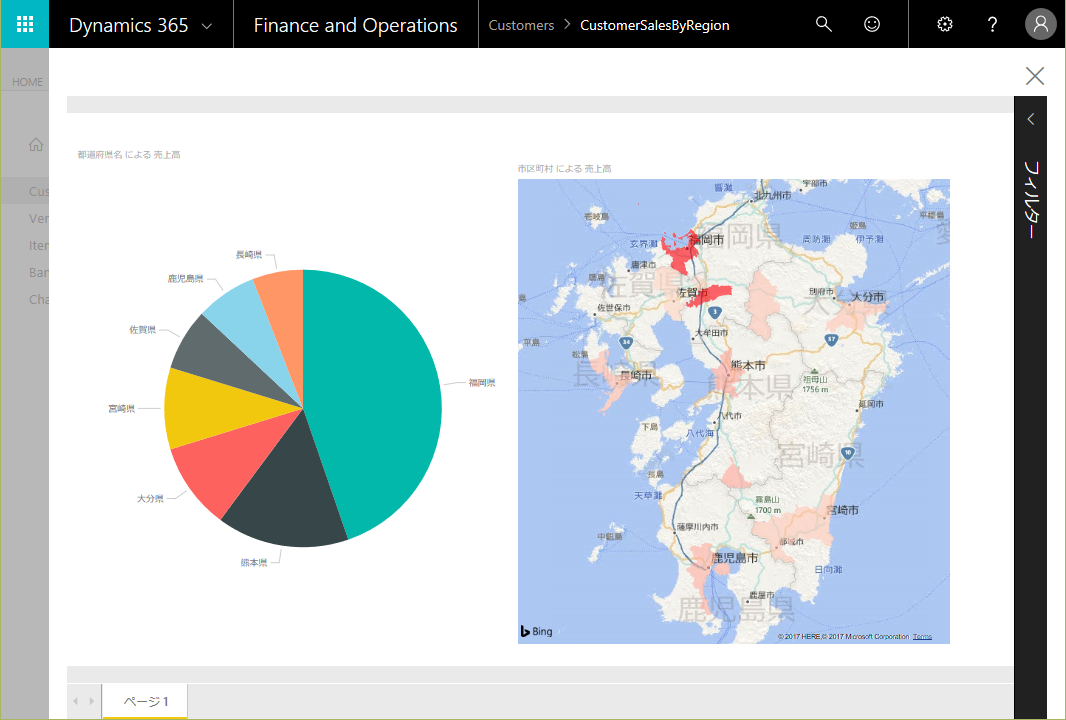Click the 福岡県 pie label
Screen dimensions: 1066x720
coord(481,383)
